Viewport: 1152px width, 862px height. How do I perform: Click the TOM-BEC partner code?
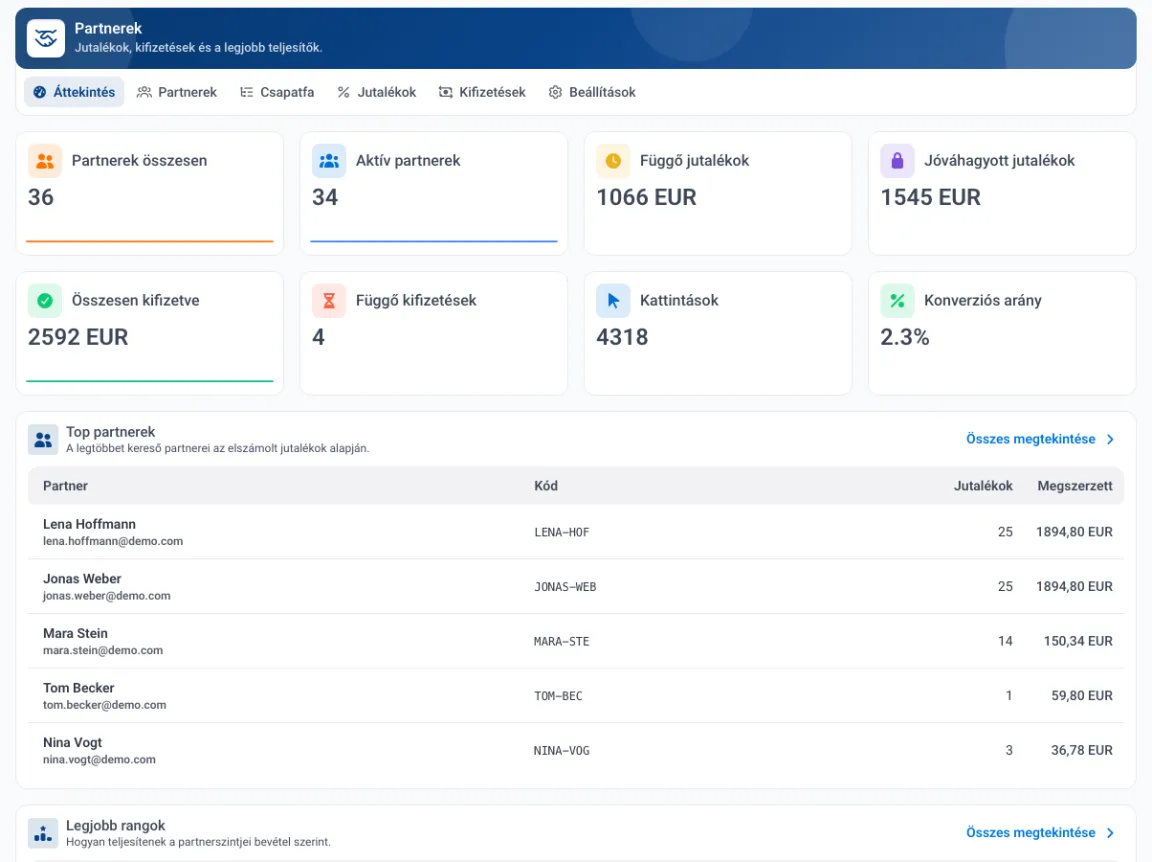[558, 696]
